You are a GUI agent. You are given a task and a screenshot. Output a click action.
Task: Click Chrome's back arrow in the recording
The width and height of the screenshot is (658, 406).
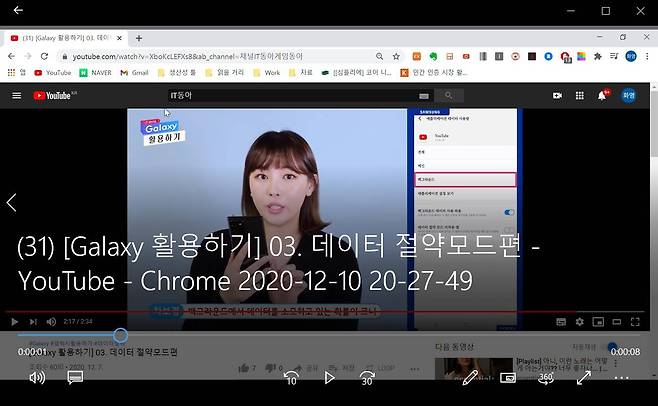coord(11,56)
